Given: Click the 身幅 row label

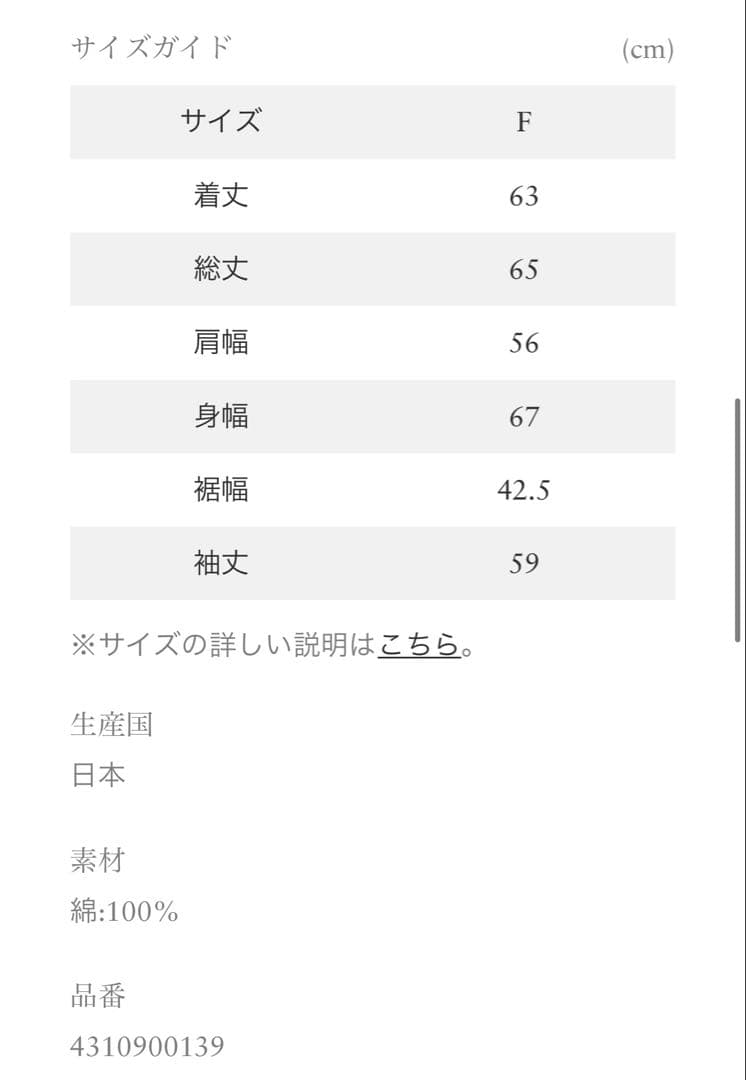Looking at the screenshot, I should coord(221,416).
